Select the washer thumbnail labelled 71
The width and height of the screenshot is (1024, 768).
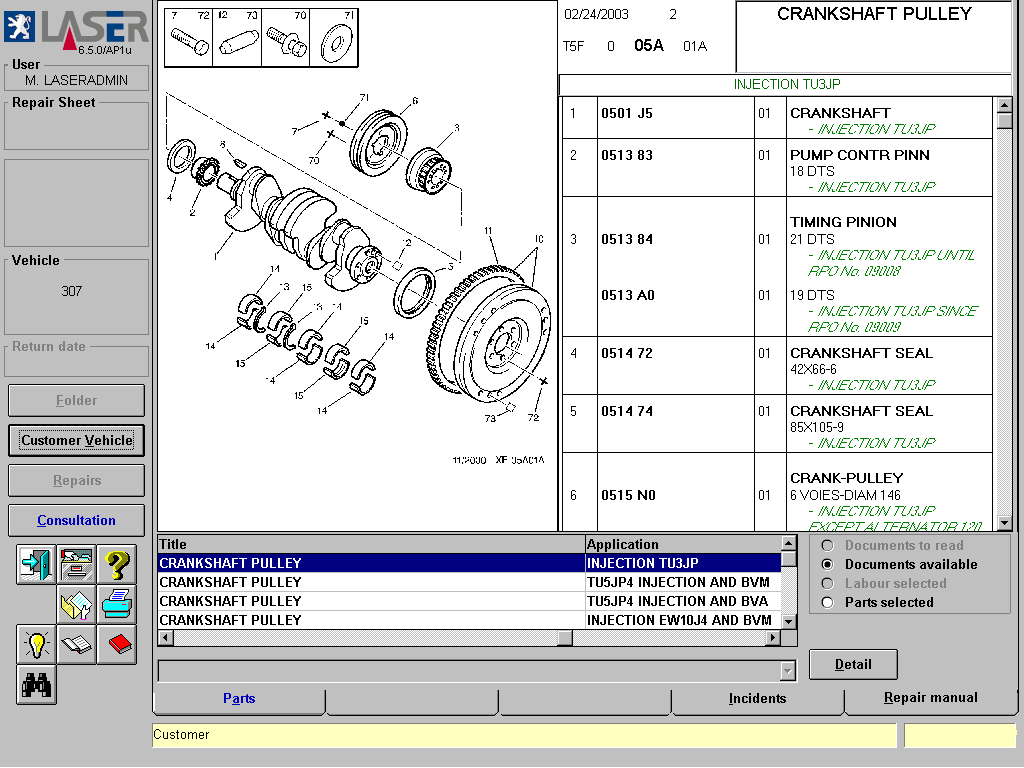(x=334, y=38)
